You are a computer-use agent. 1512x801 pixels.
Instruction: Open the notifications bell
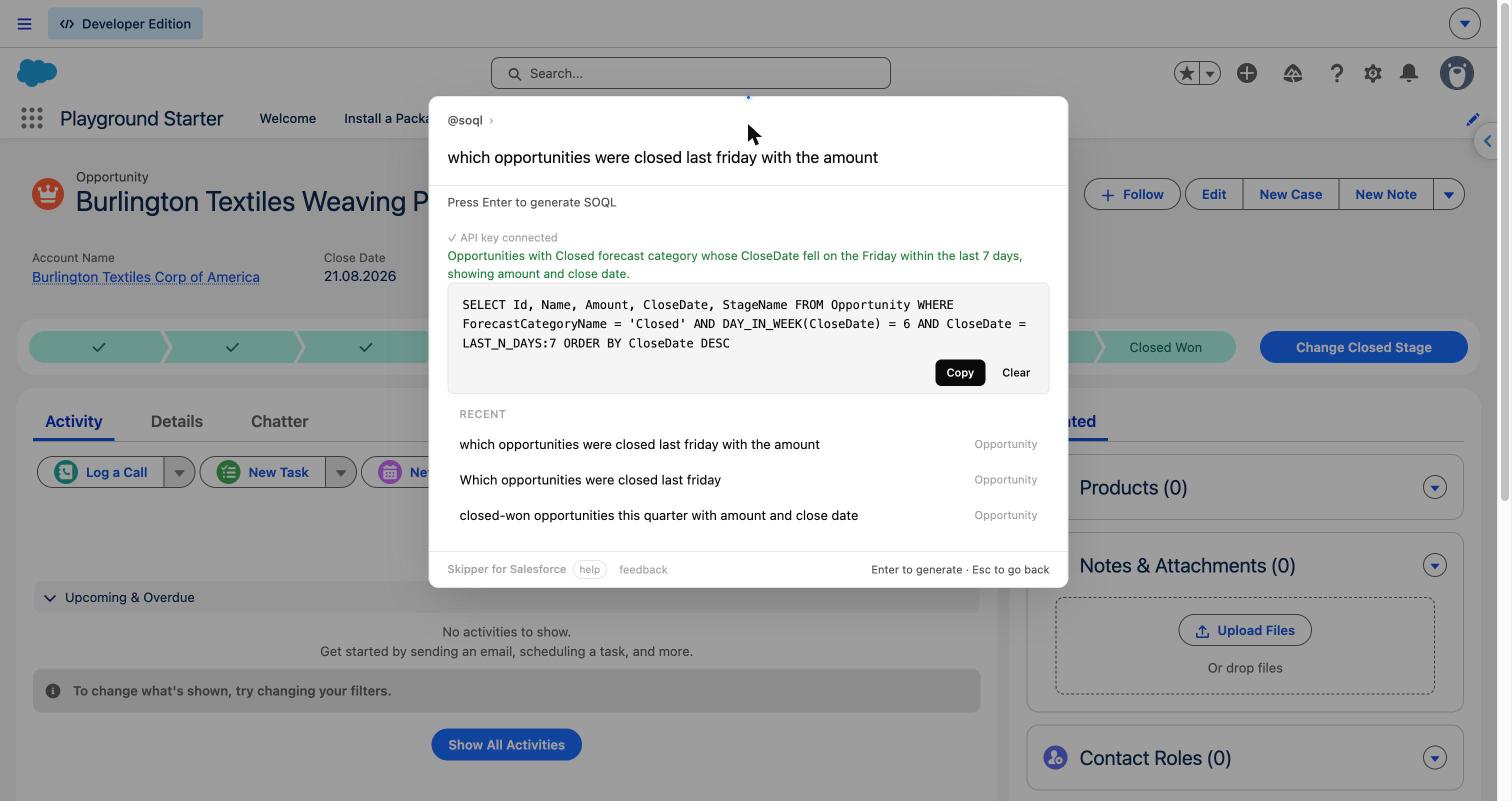(x=1409, y=73)
